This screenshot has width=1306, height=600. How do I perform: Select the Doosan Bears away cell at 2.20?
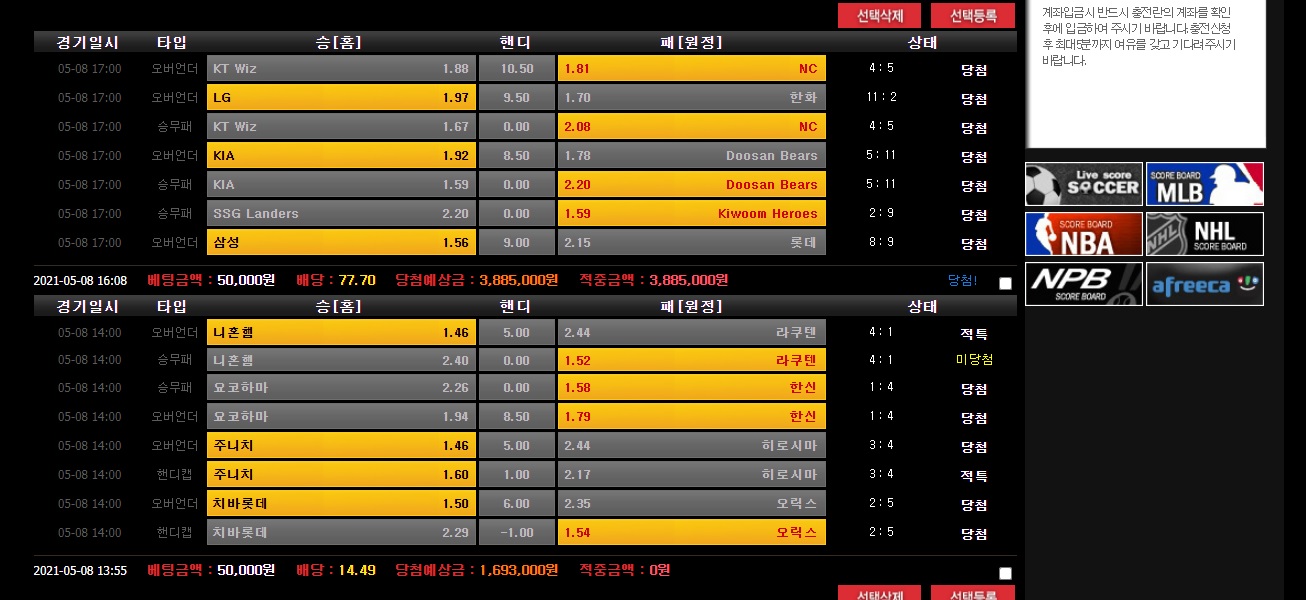[x=691, y=185]
